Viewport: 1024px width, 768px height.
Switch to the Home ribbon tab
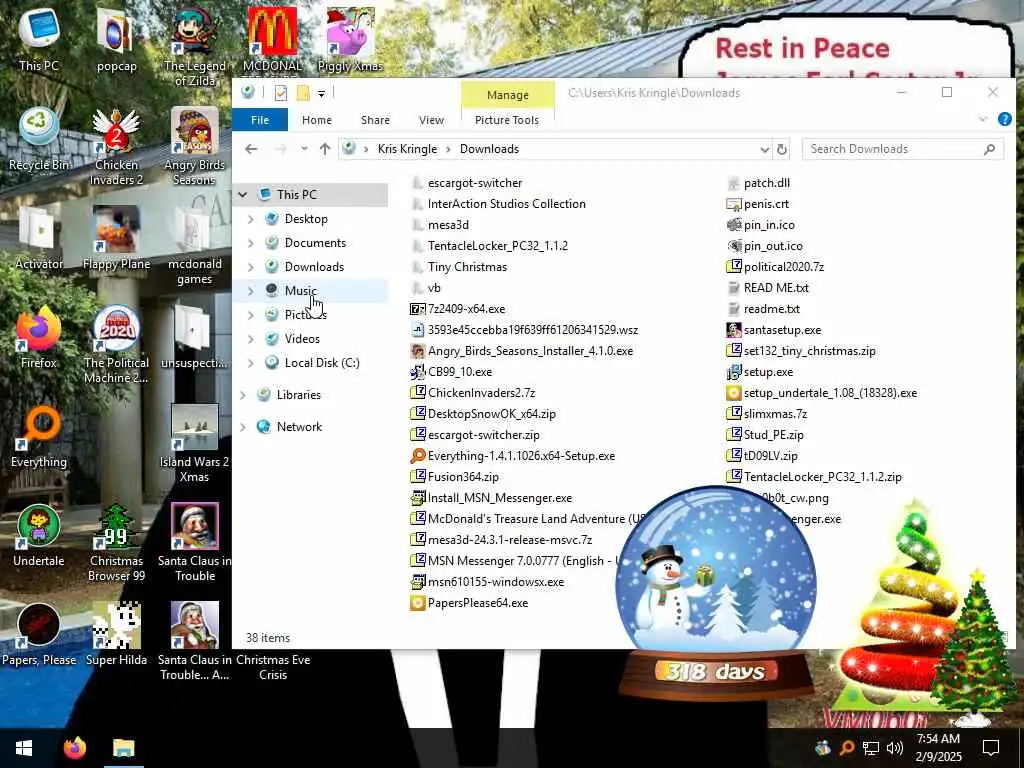point(317,120)
